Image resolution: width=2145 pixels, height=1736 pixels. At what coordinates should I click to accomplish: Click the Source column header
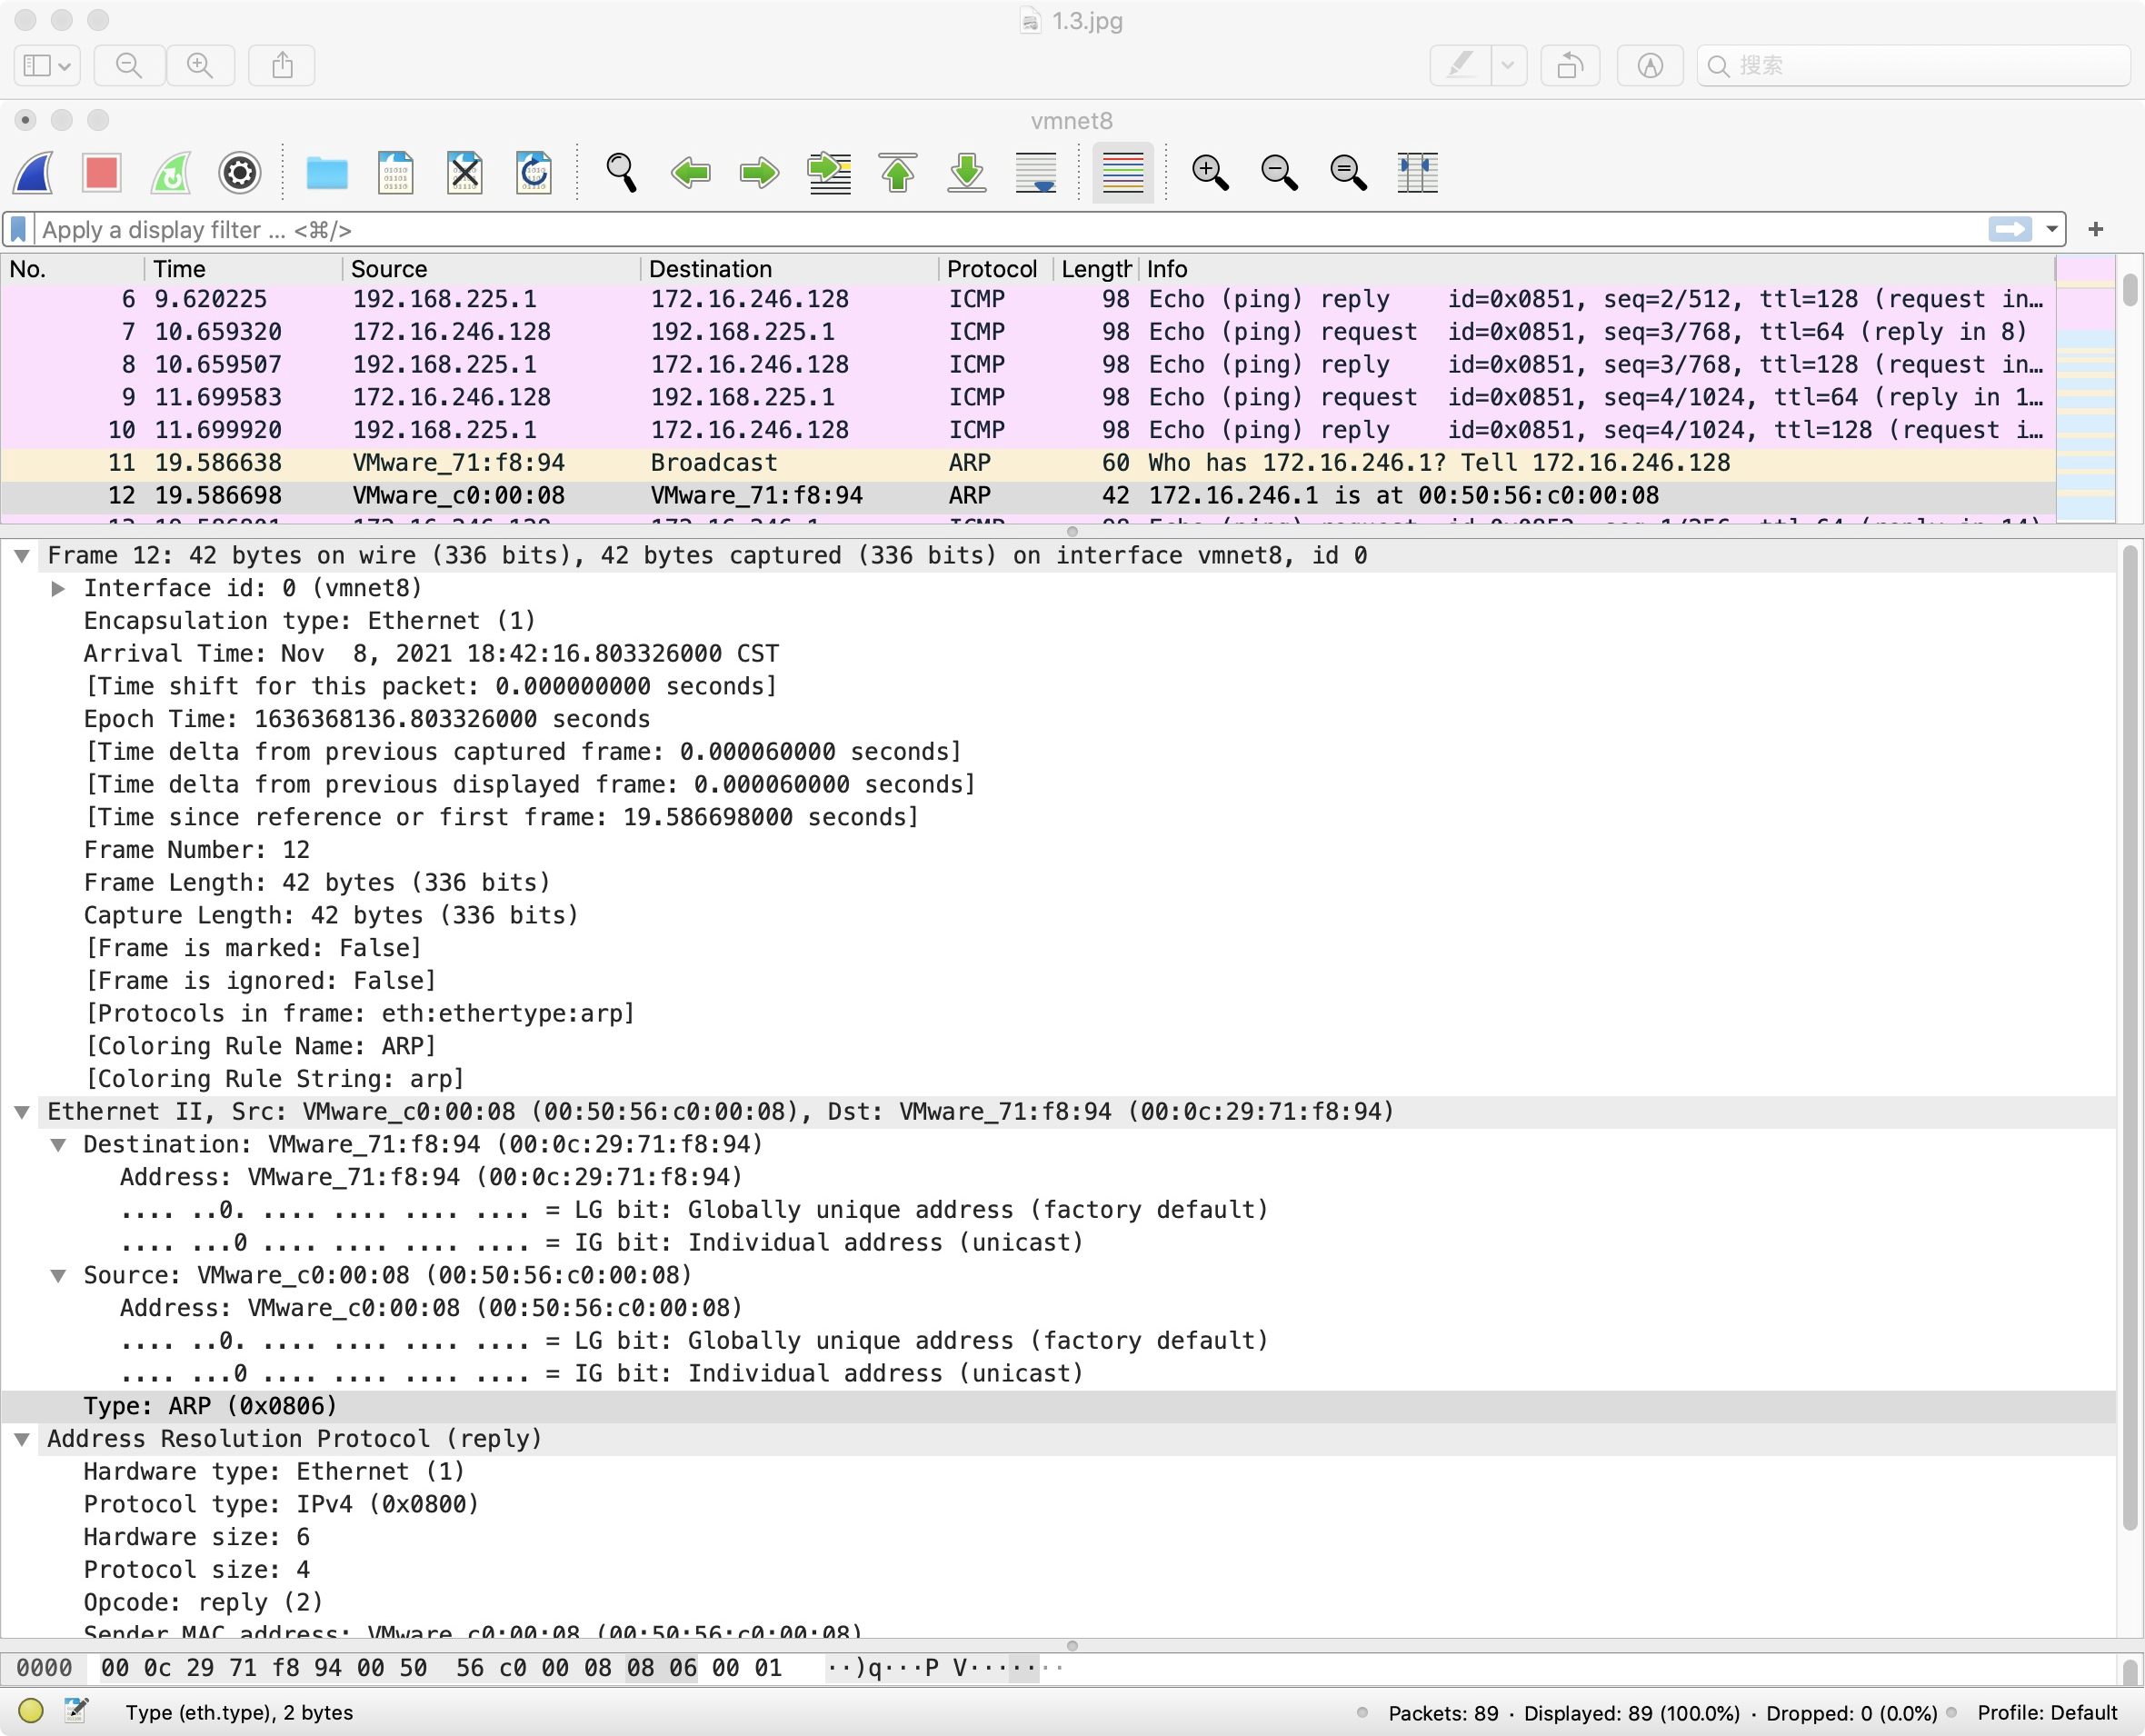[389, 269]
